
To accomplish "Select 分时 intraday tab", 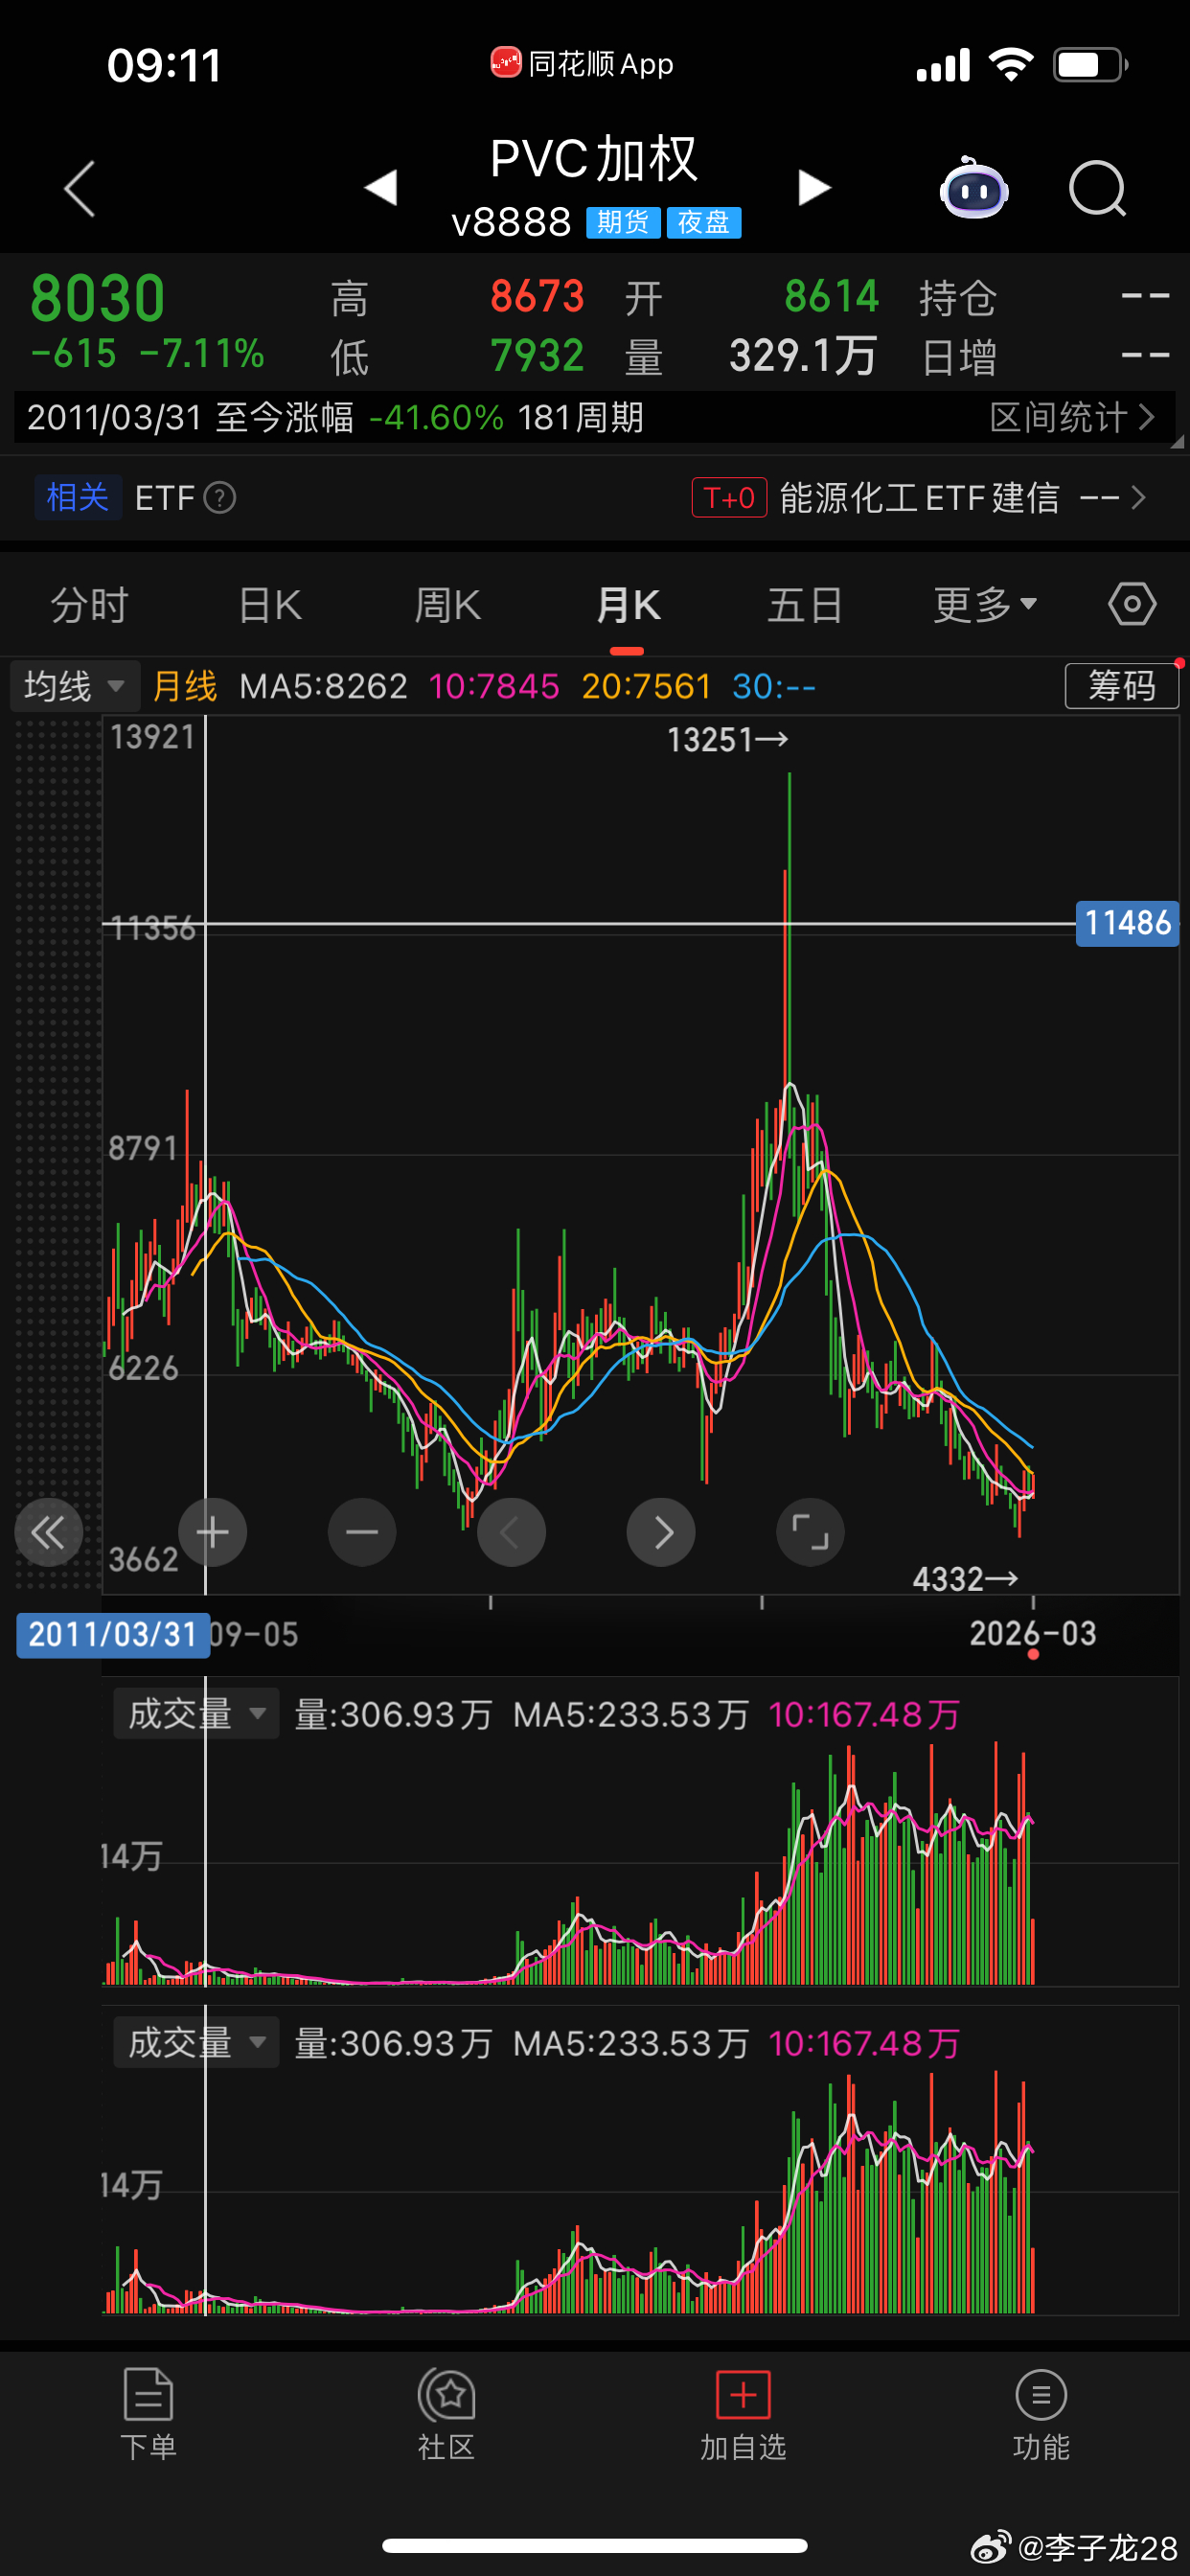I will click(89, 605).
